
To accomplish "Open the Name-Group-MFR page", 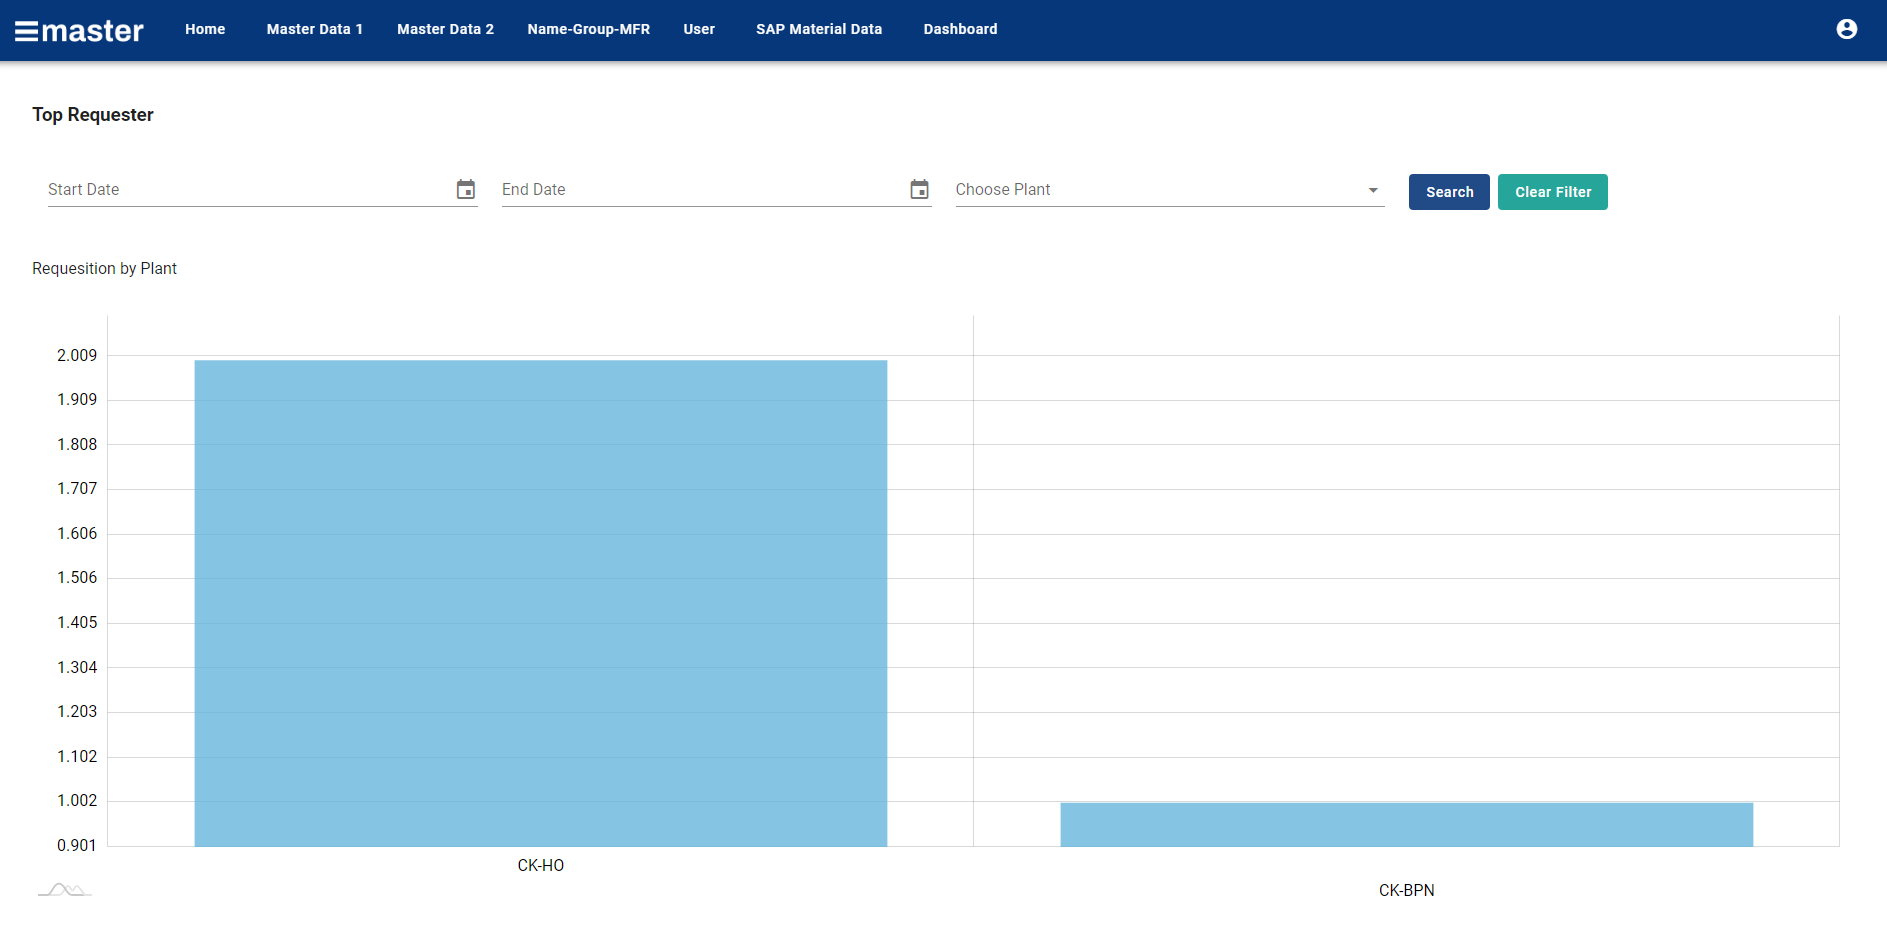I will pos(588,29).
